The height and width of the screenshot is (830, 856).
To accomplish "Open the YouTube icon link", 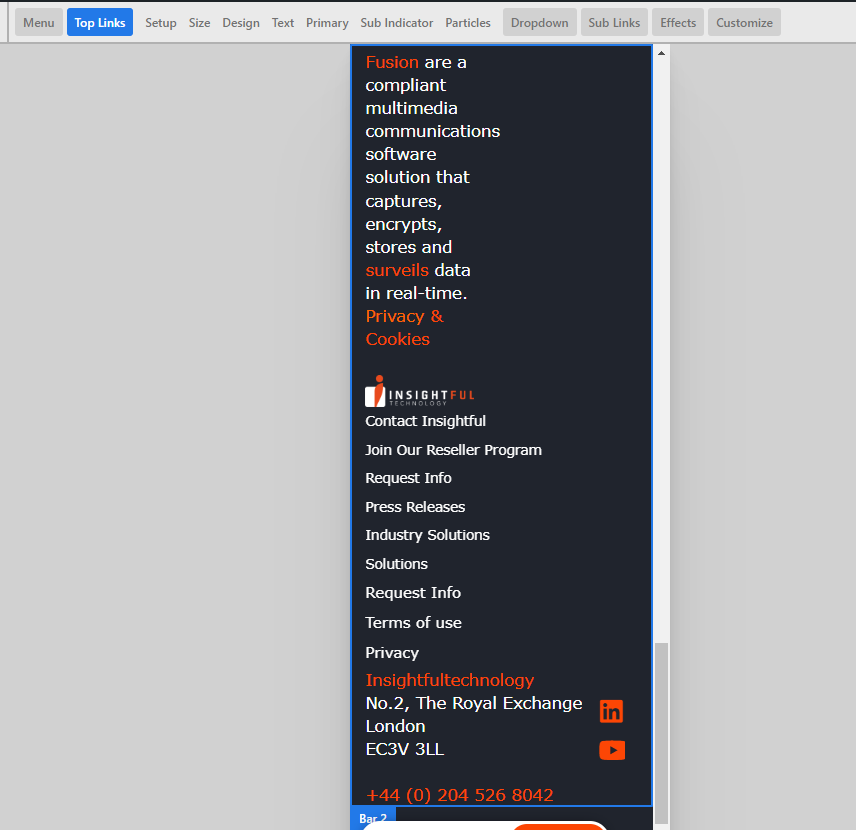I will [612, 750].
